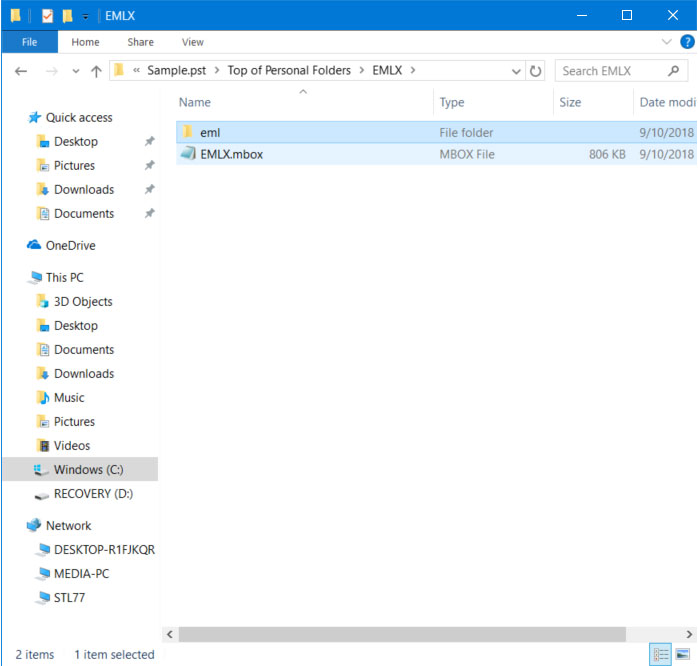Click Top of Personal Folders breadcrumb

pyautogui.click(x=289, y=70)
